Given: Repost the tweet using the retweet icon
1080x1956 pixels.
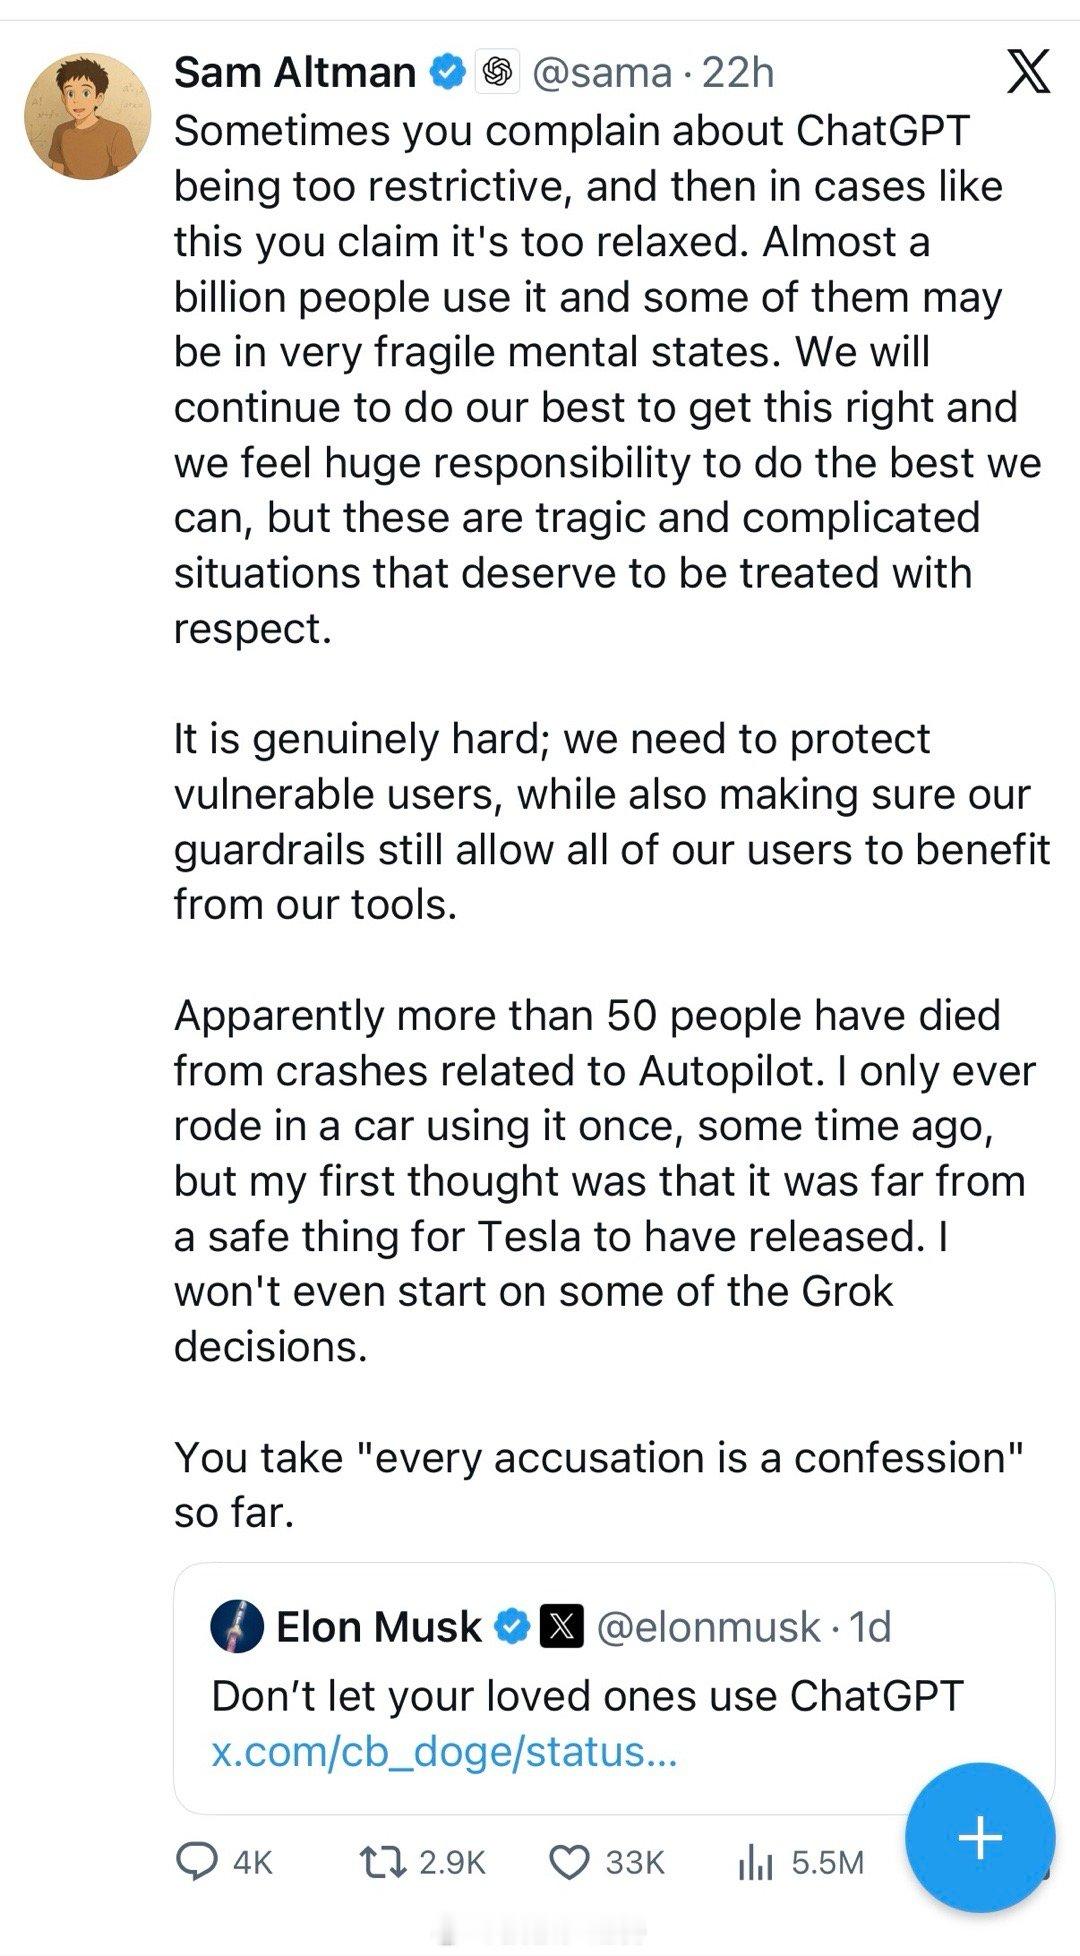Looking at the screenshot, I should click(381, 1862).
